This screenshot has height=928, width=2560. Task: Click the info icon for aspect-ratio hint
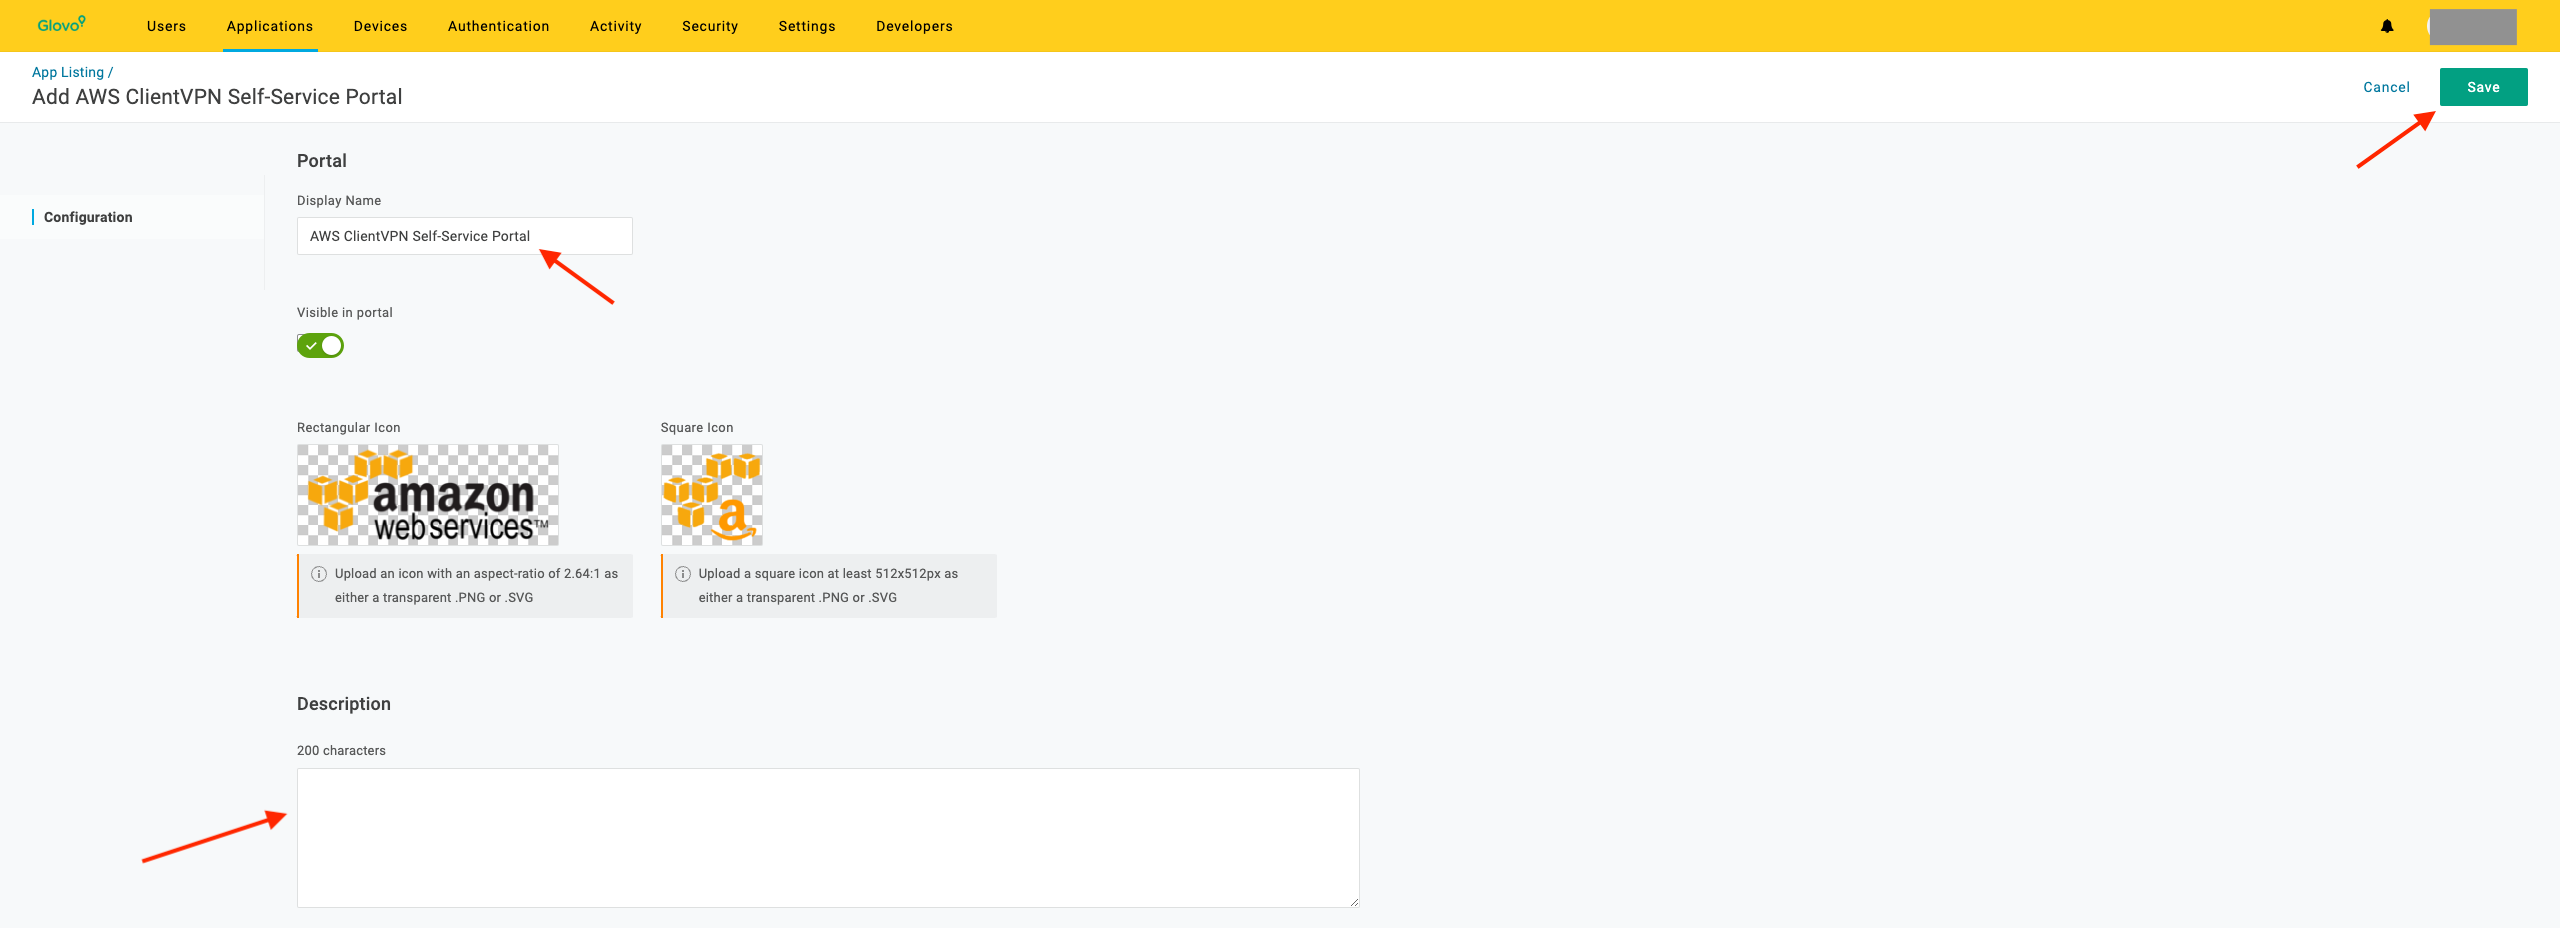pos(319,574)
